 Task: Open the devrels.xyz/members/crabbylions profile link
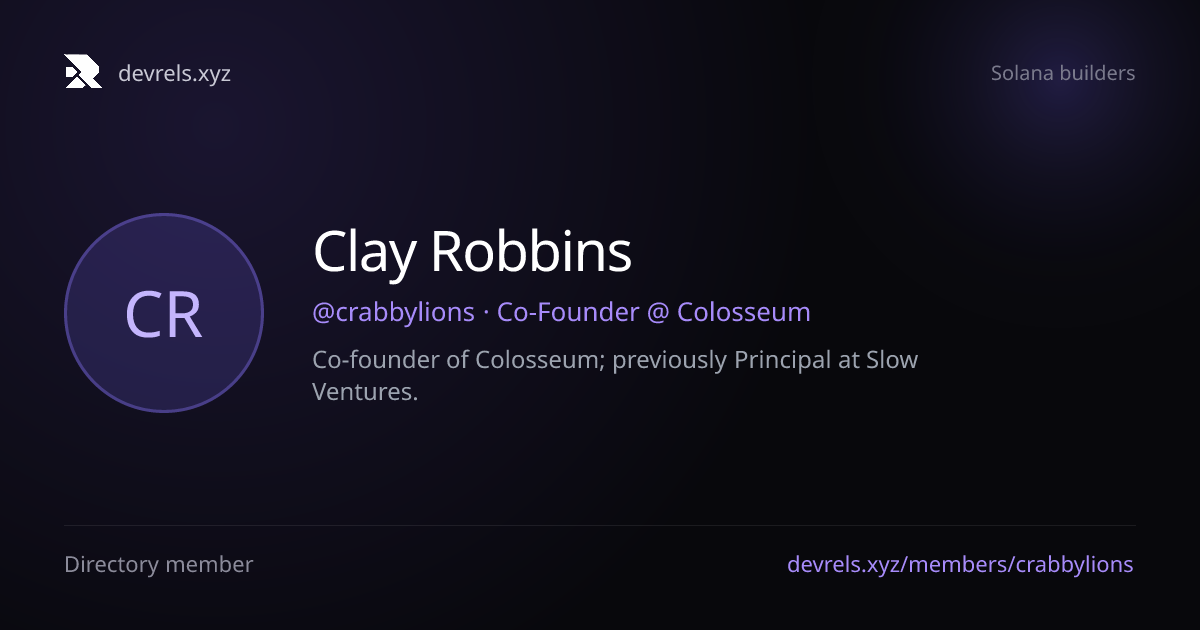click(x=960, y=564)
